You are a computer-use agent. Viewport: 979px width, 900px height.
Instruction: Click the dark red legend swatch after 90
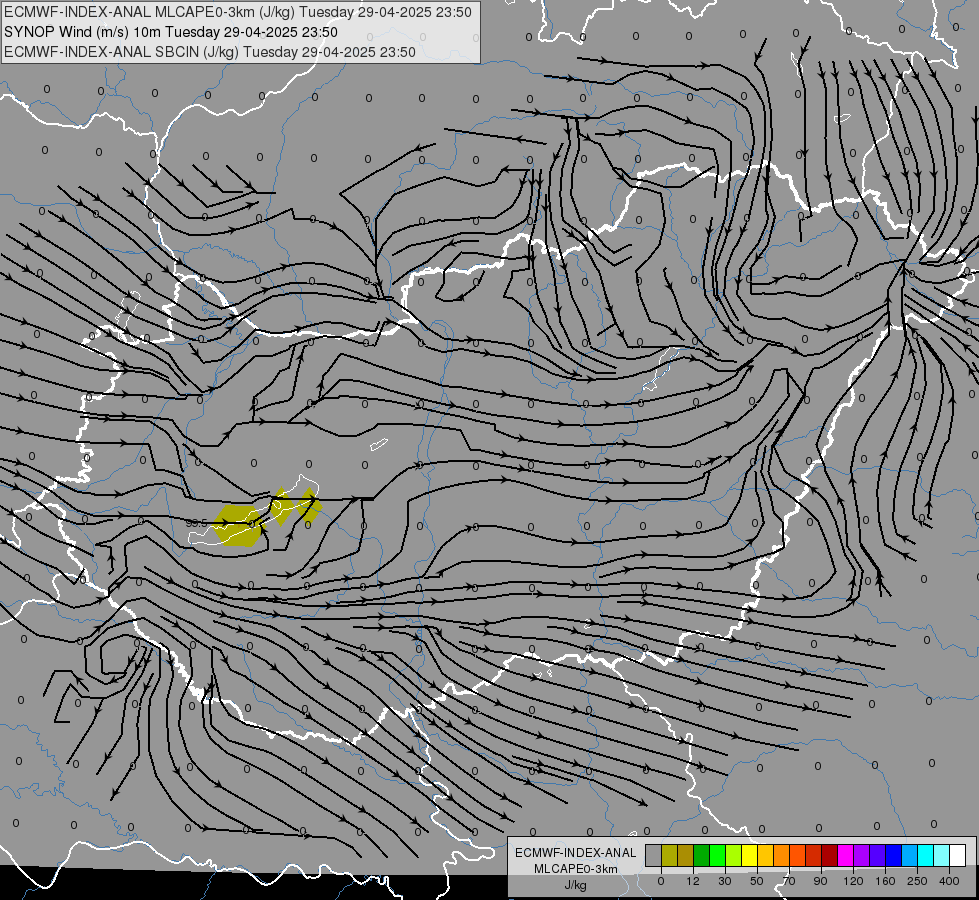[830, 855]
